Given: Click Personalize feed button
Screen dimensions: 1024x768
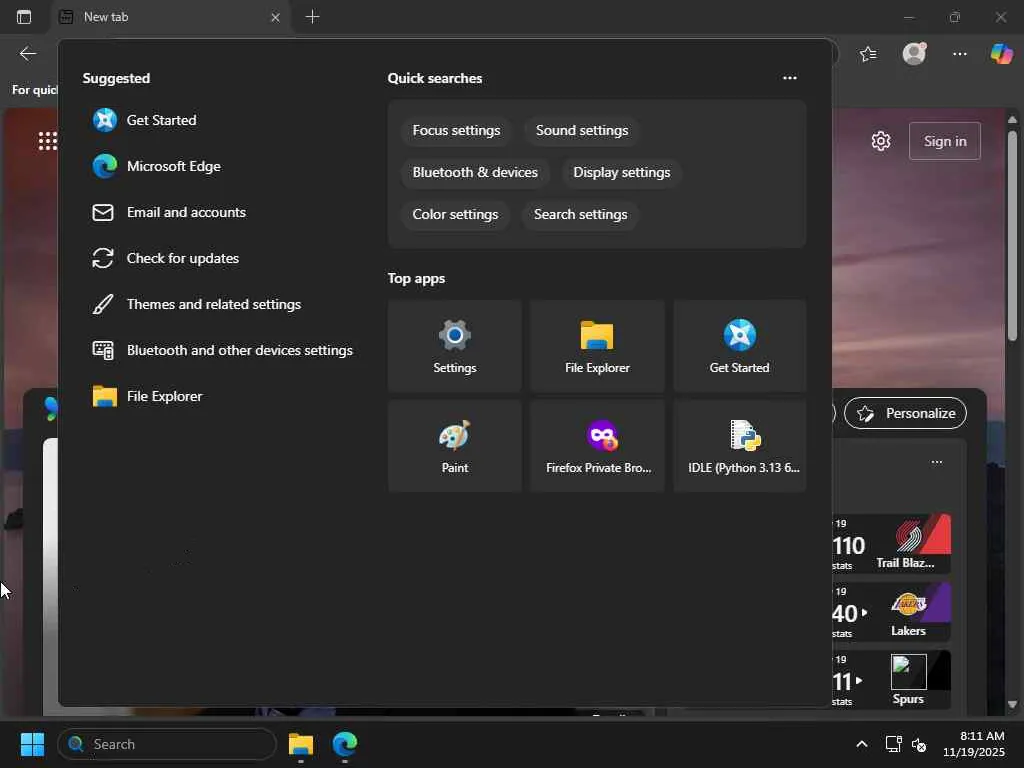Looking at the screenshot, I should point(906,413).
